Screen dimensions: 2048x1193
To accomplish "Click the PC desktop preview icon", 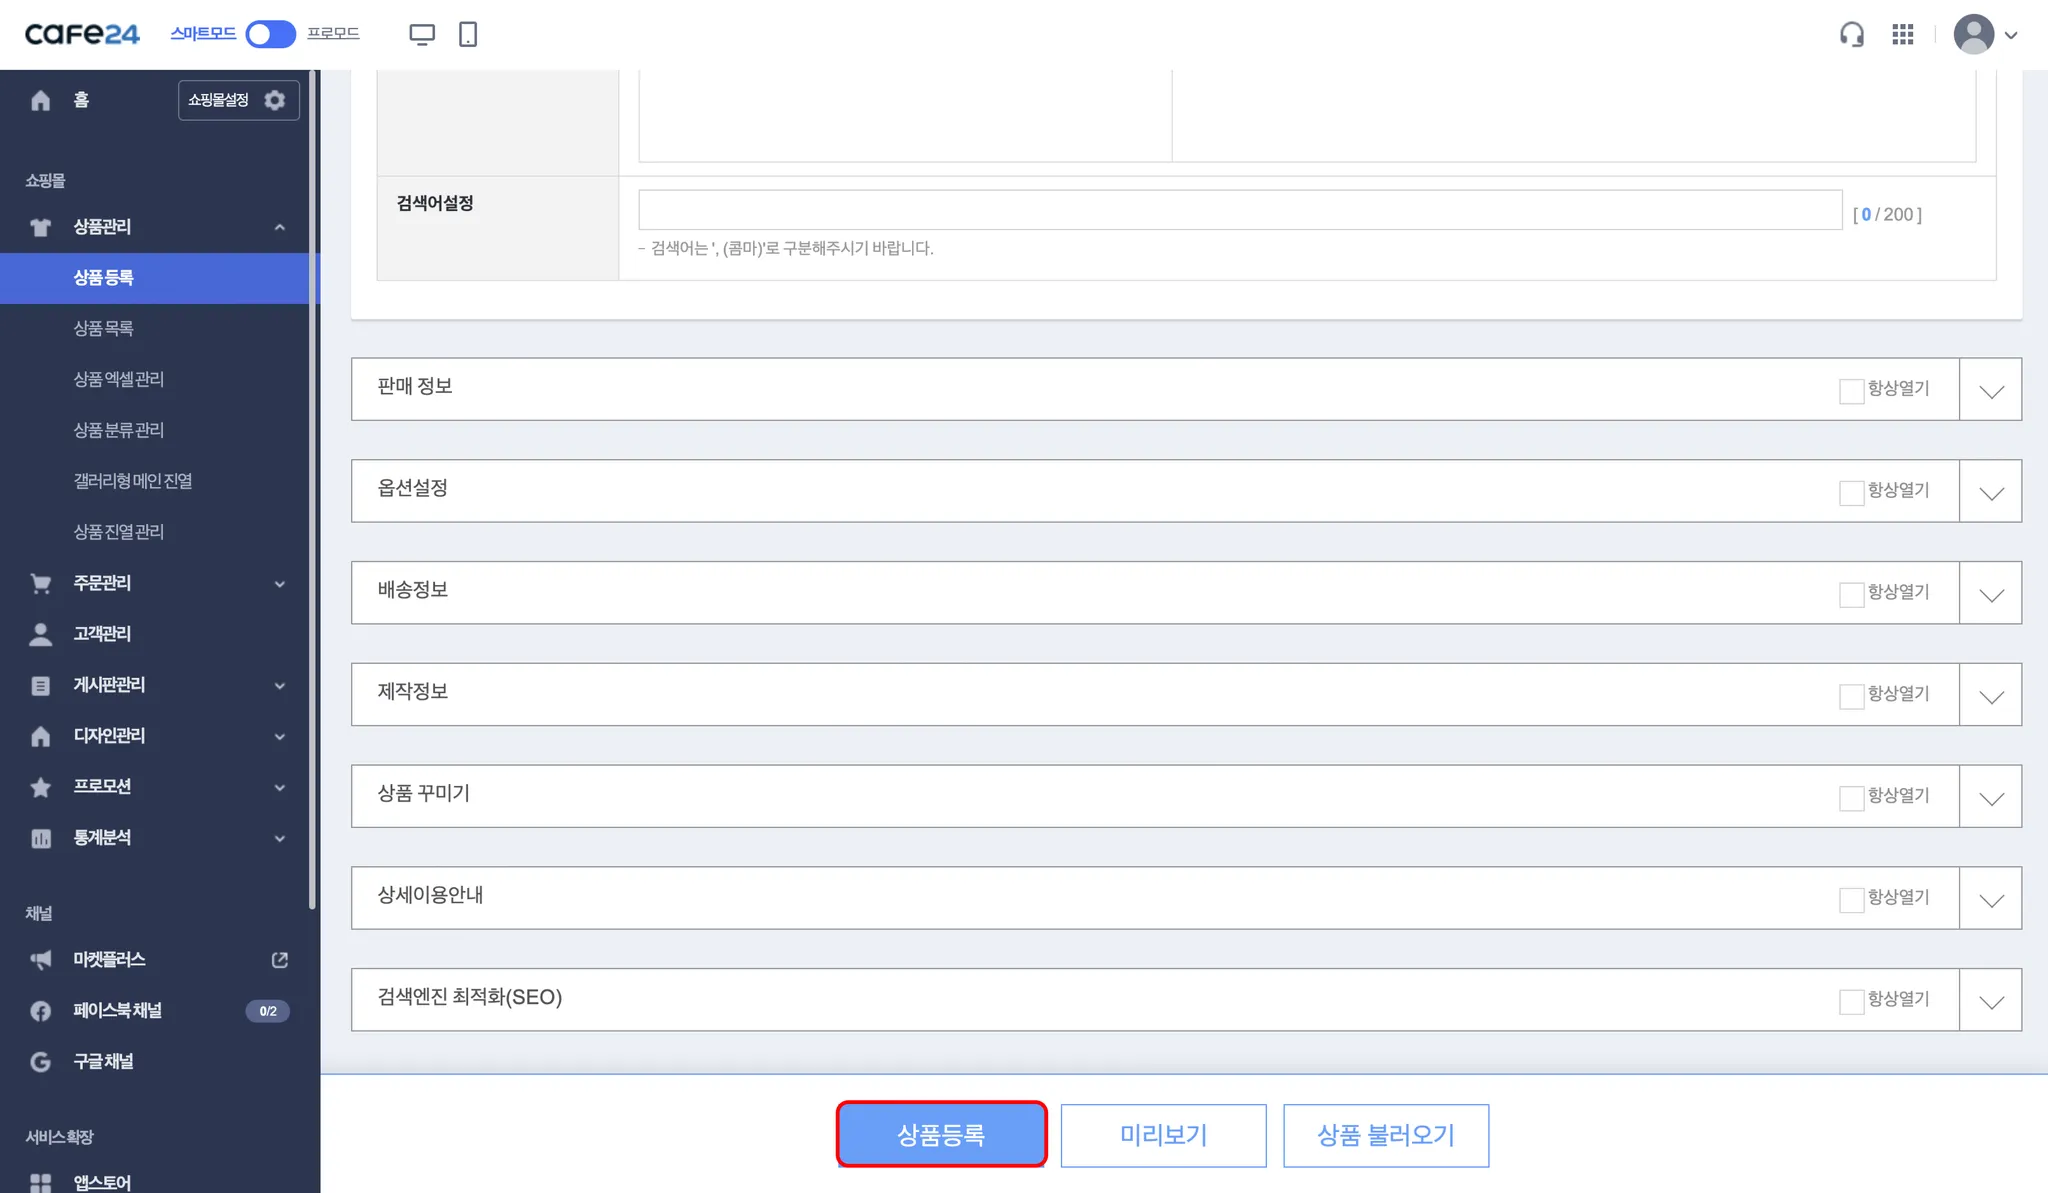I will [422, 35].
